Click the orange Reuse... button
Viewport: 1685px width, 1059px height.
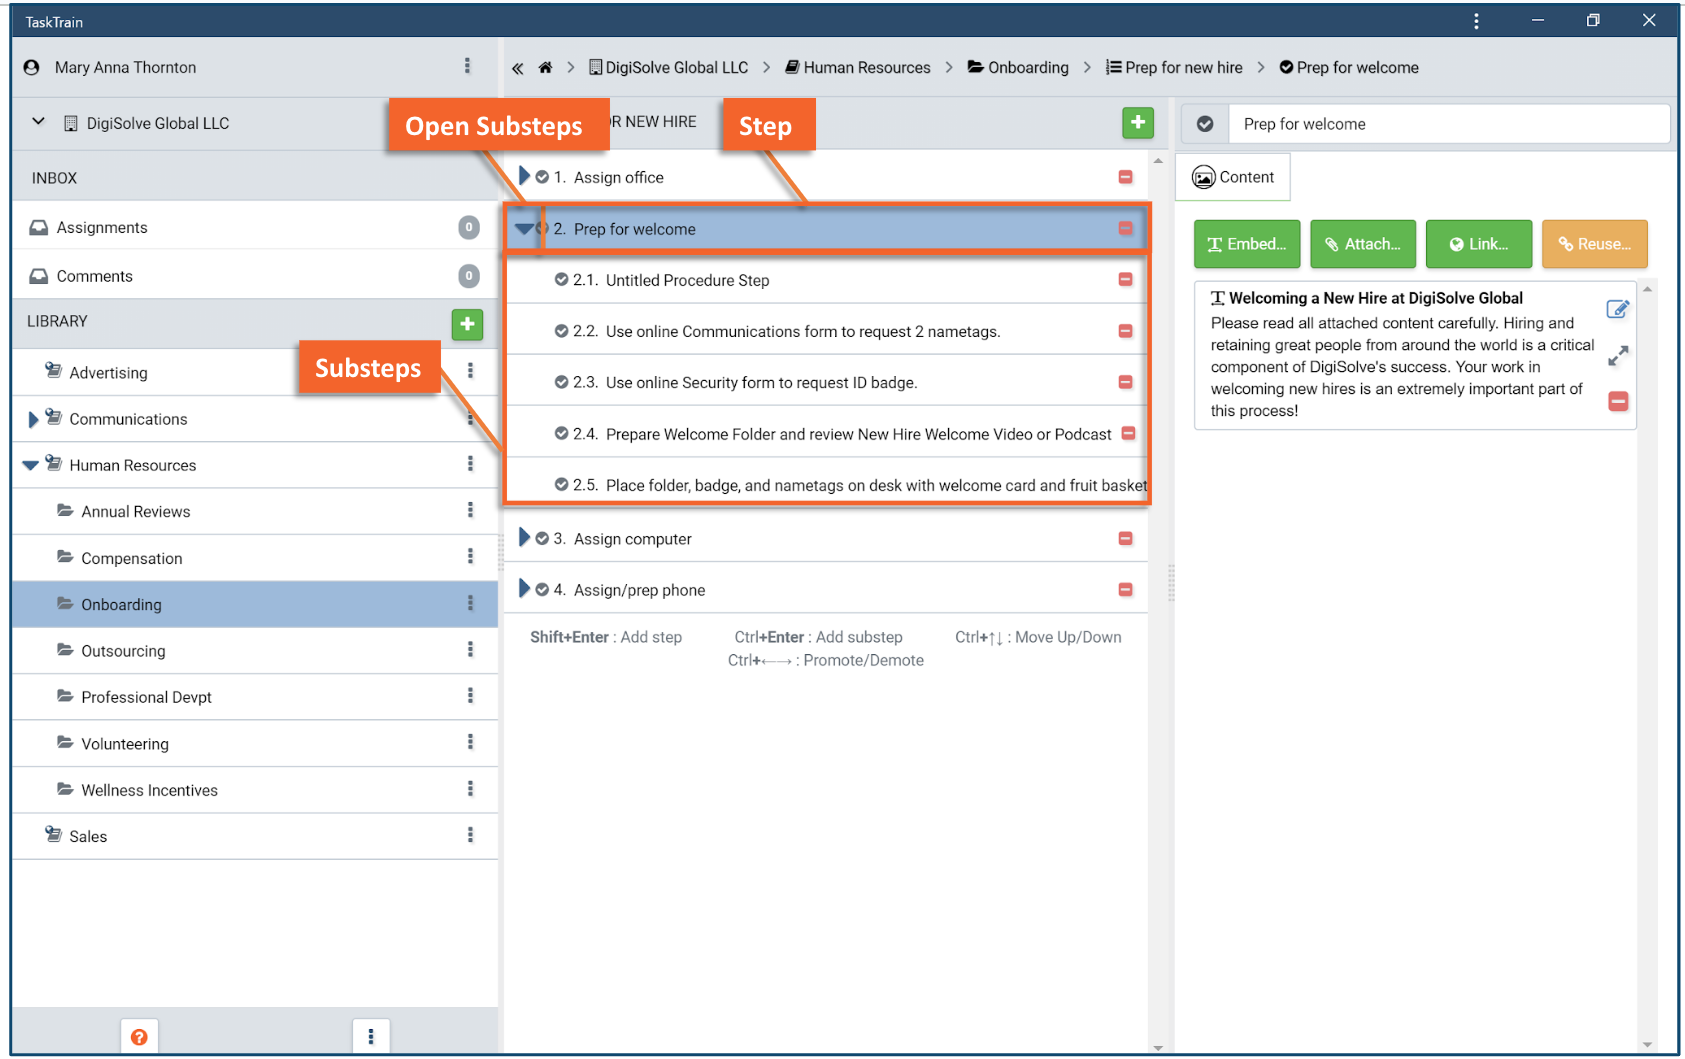[1594, 244]
